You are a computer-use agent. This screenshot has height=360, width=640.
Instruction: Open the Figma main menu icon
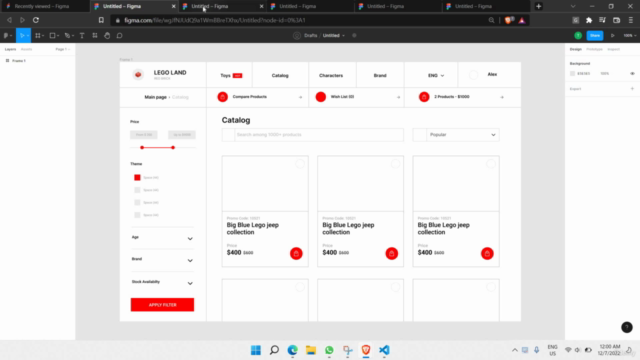tap(6, 36)
